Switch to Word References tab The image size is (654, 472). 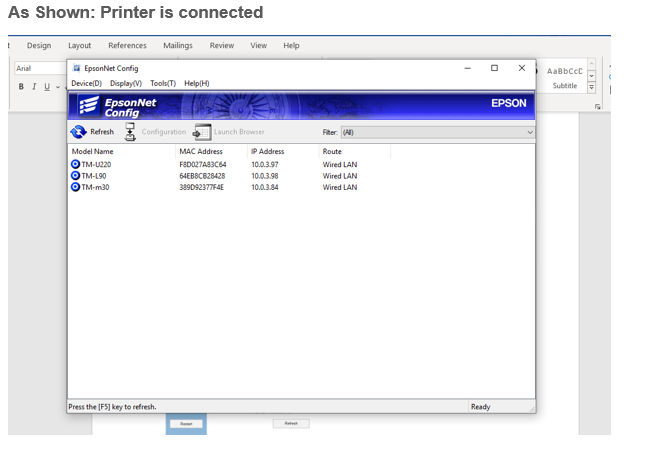(127, 45)
